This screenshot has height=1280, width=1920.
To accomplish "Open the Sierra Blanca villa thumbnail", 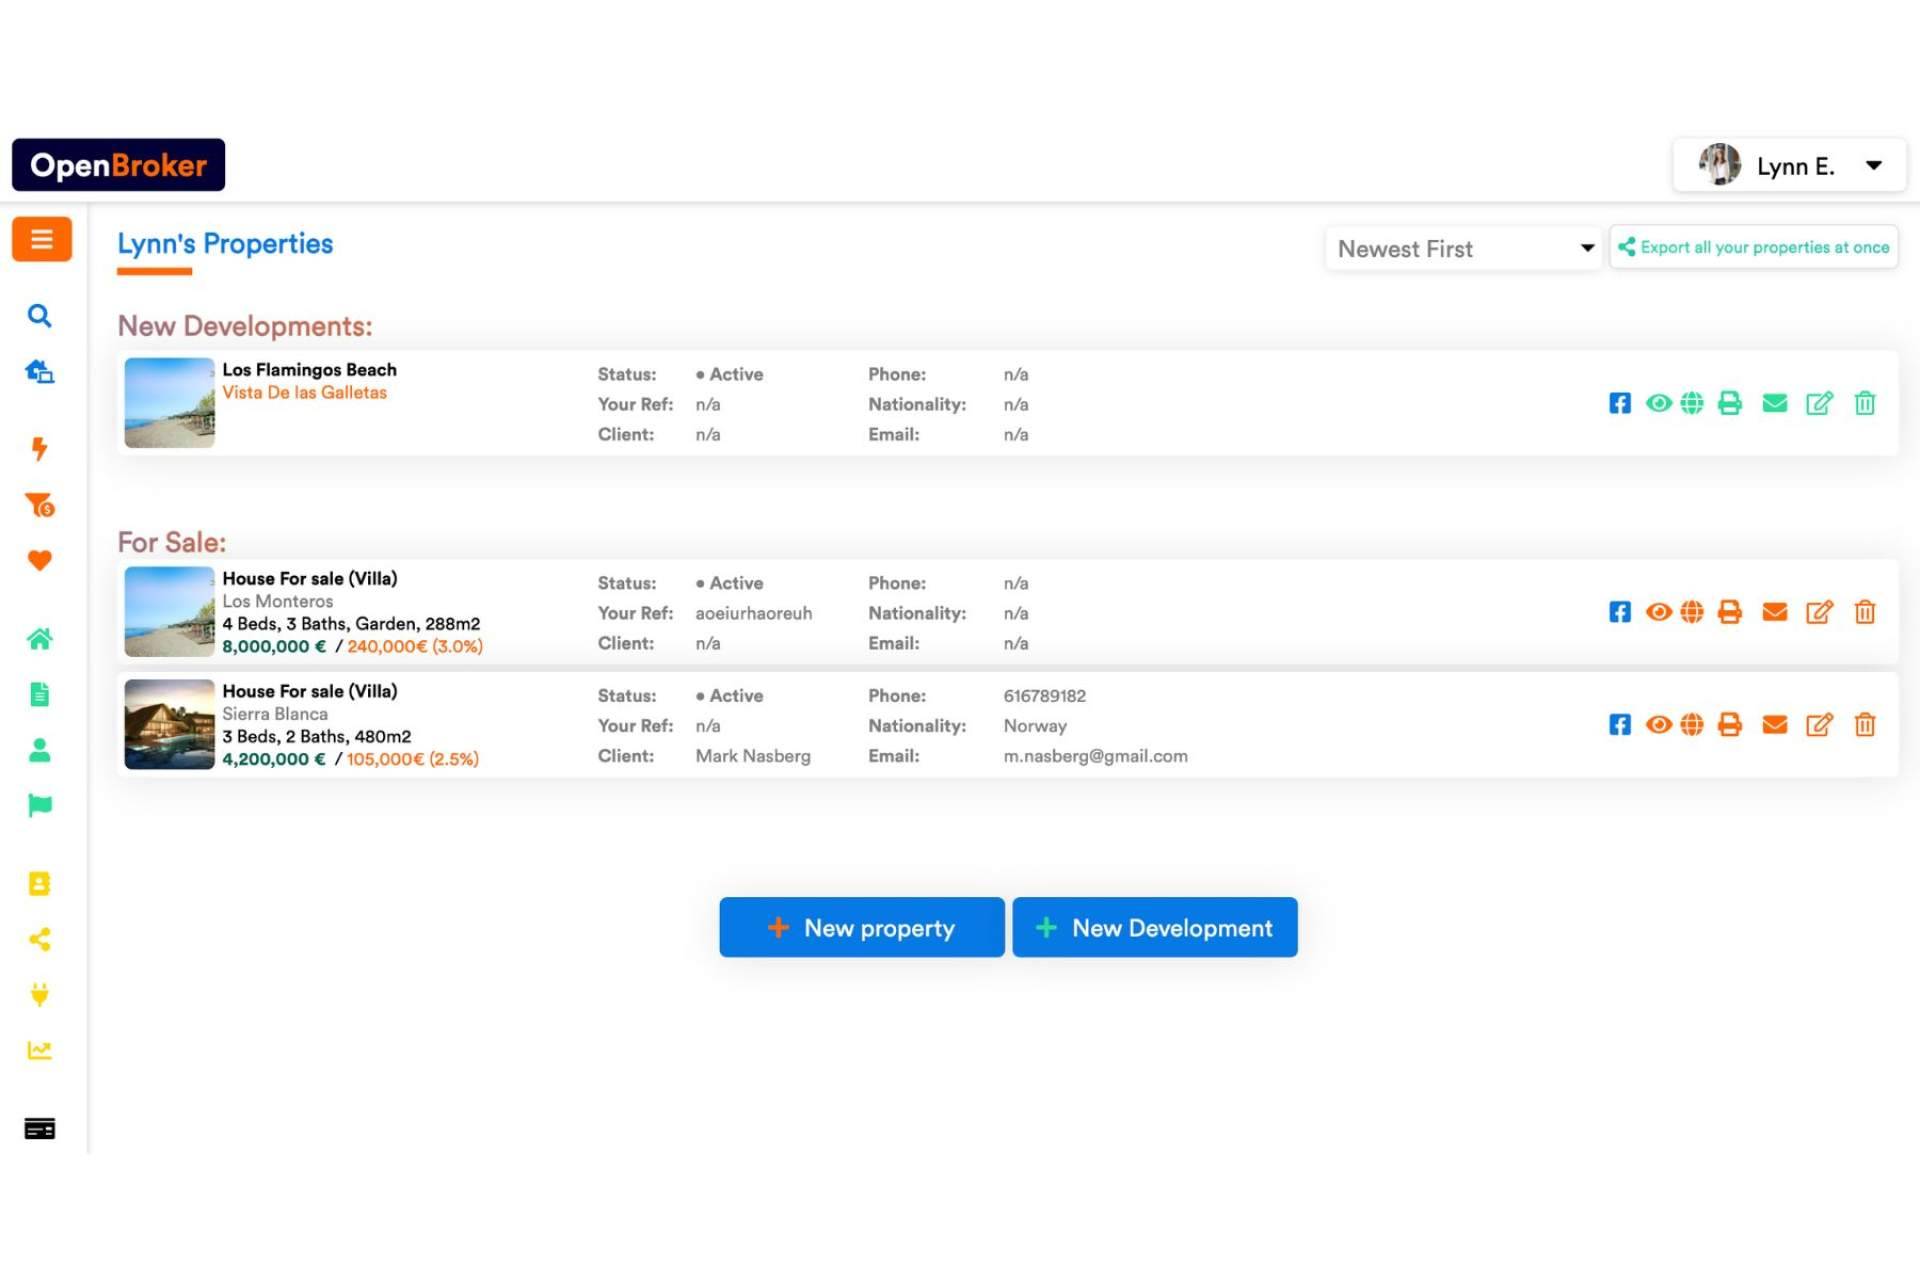I will coord(169,724).
